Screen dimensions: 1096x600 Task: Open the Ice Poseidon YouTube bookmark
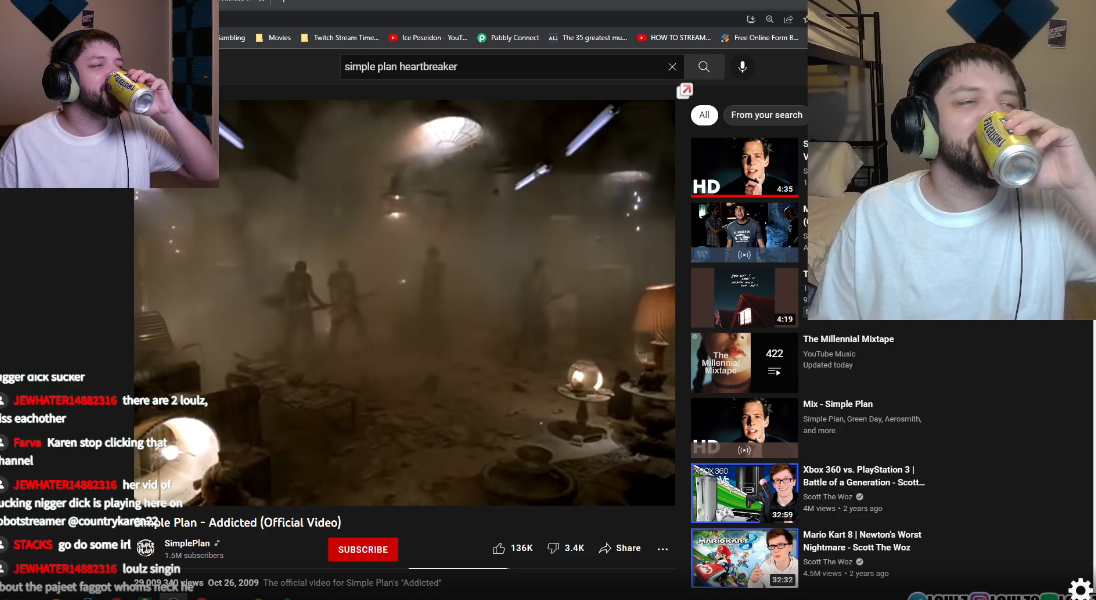(428, 38)
